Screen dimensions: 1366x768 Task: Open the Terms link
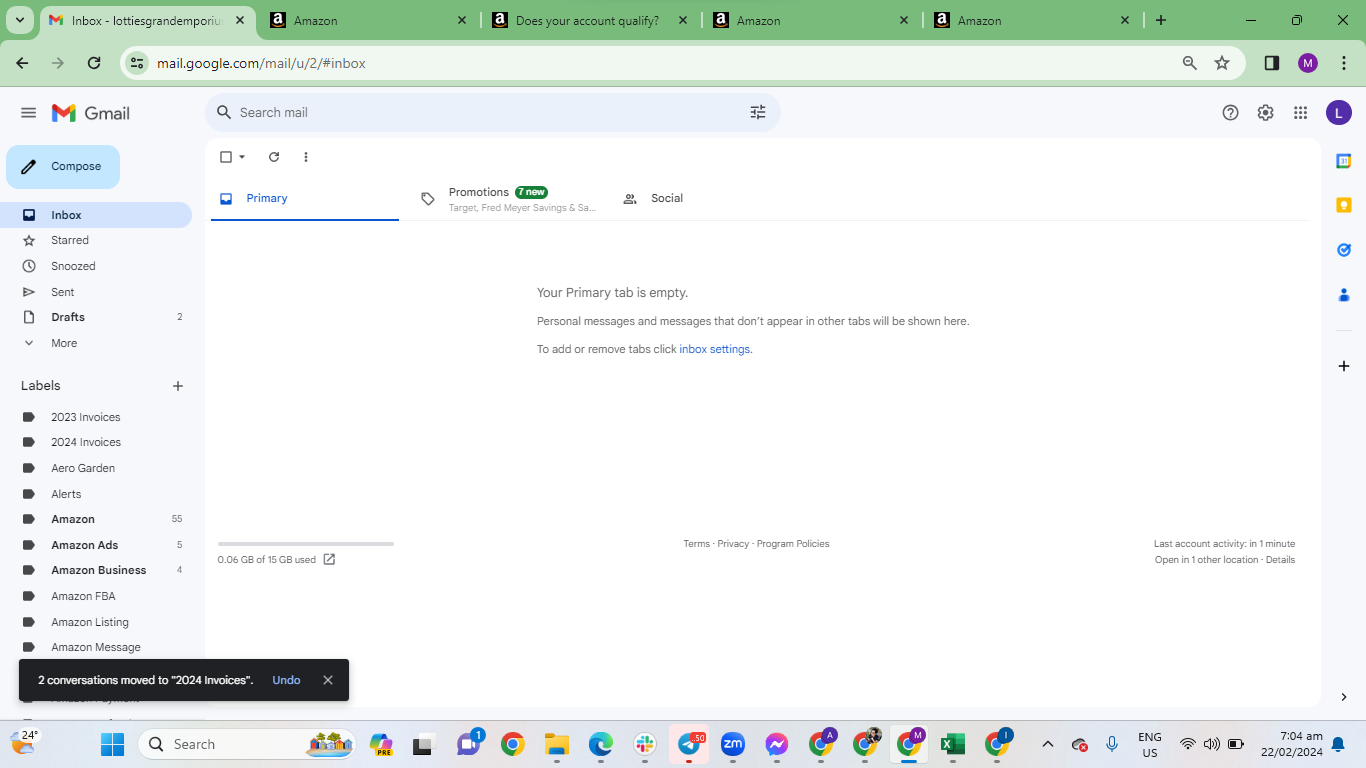pyautogui.click(x=697, y=544)
